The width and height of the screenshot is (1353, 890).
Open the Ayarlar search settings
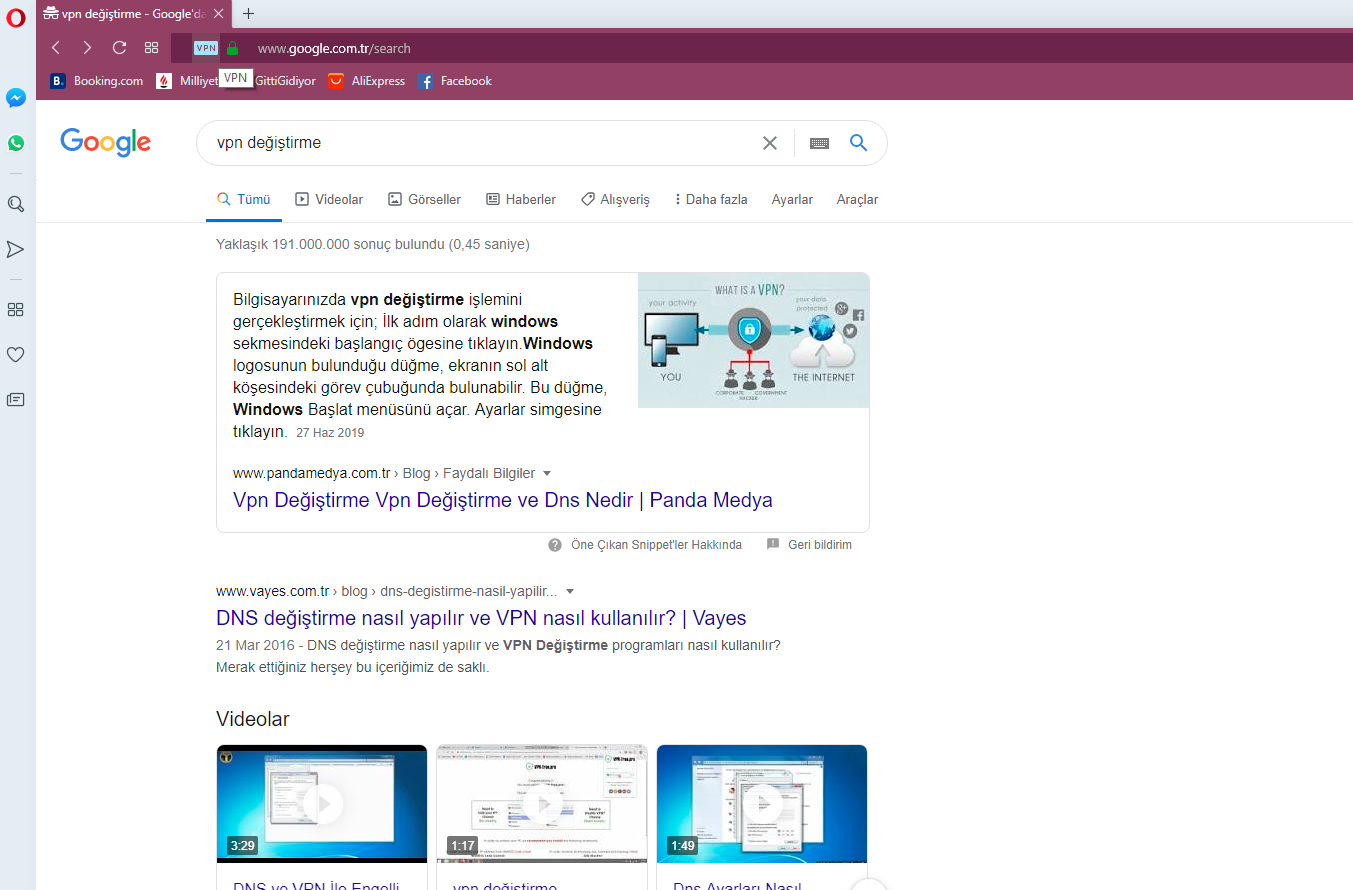pyautogui.click(x=792, y=200)
